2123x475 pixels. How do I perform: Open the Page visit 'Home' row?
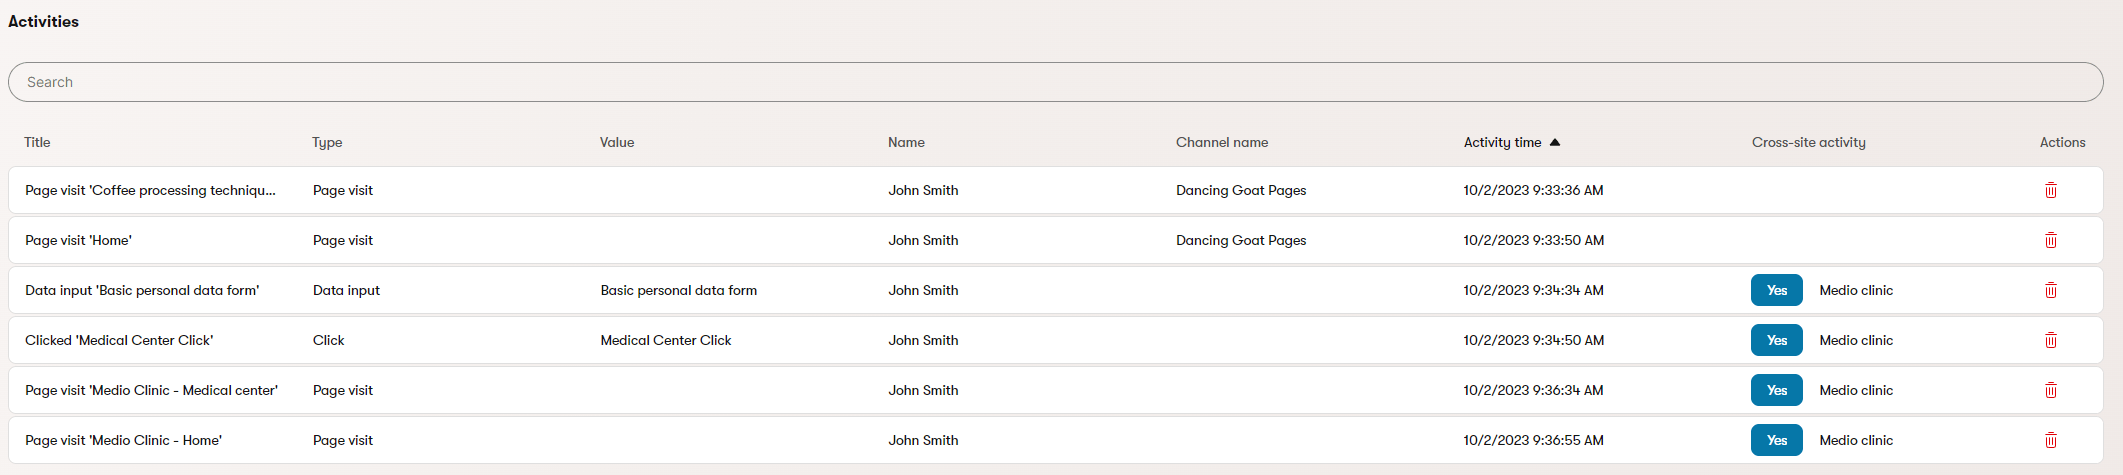point(78,240)
